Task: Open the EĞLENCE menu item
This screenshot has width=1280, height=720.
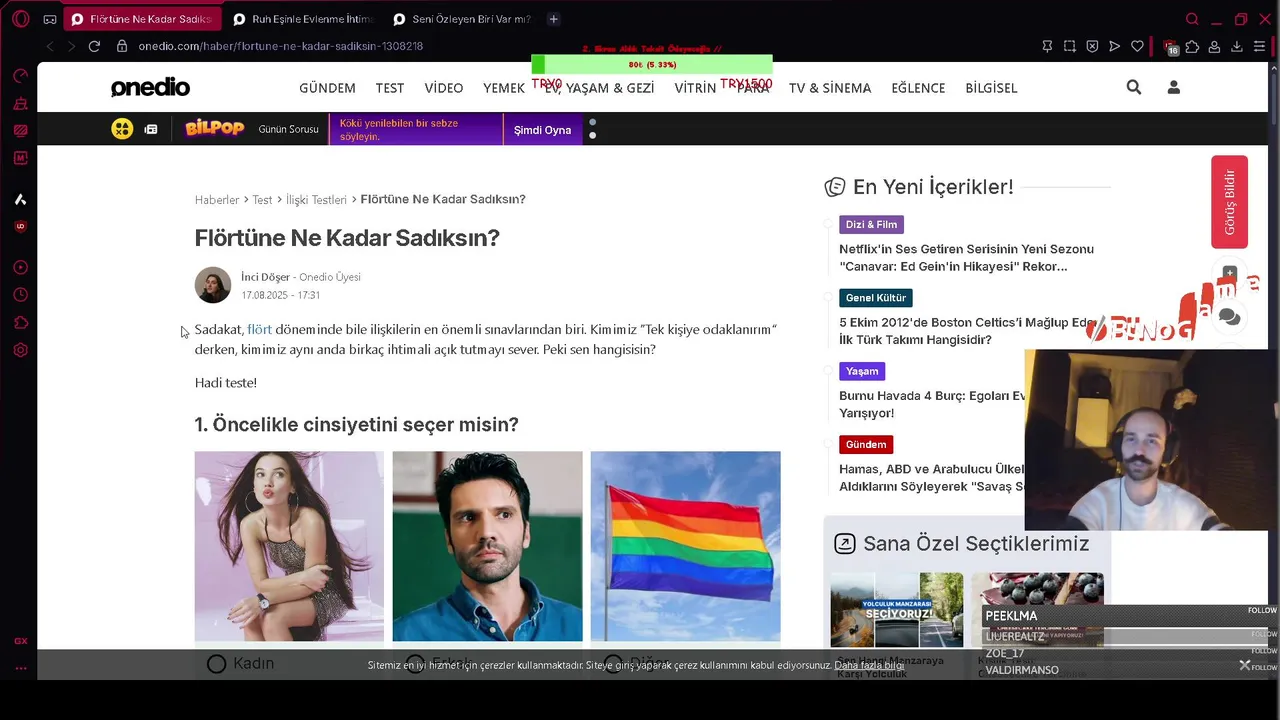Action: (918, 88)
